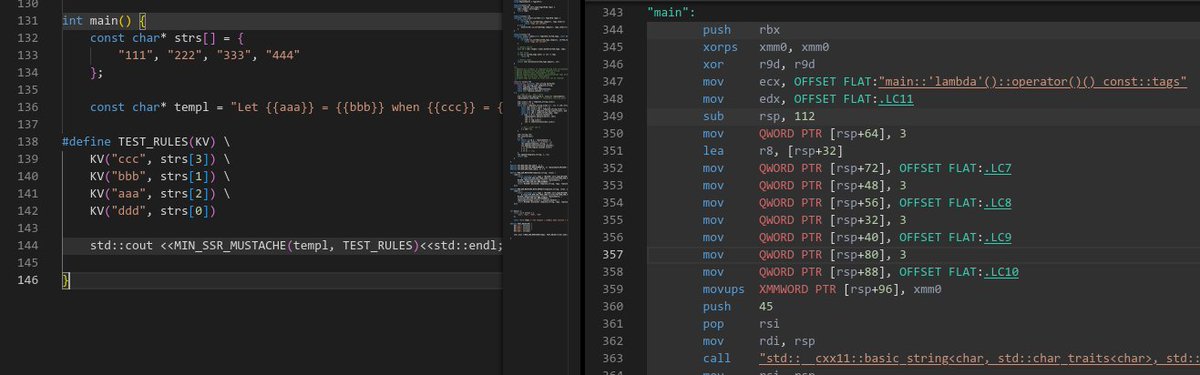The image size is (1200, 375).
Task: Select line number 136 in source editor
Action: (x=28, y=107)
